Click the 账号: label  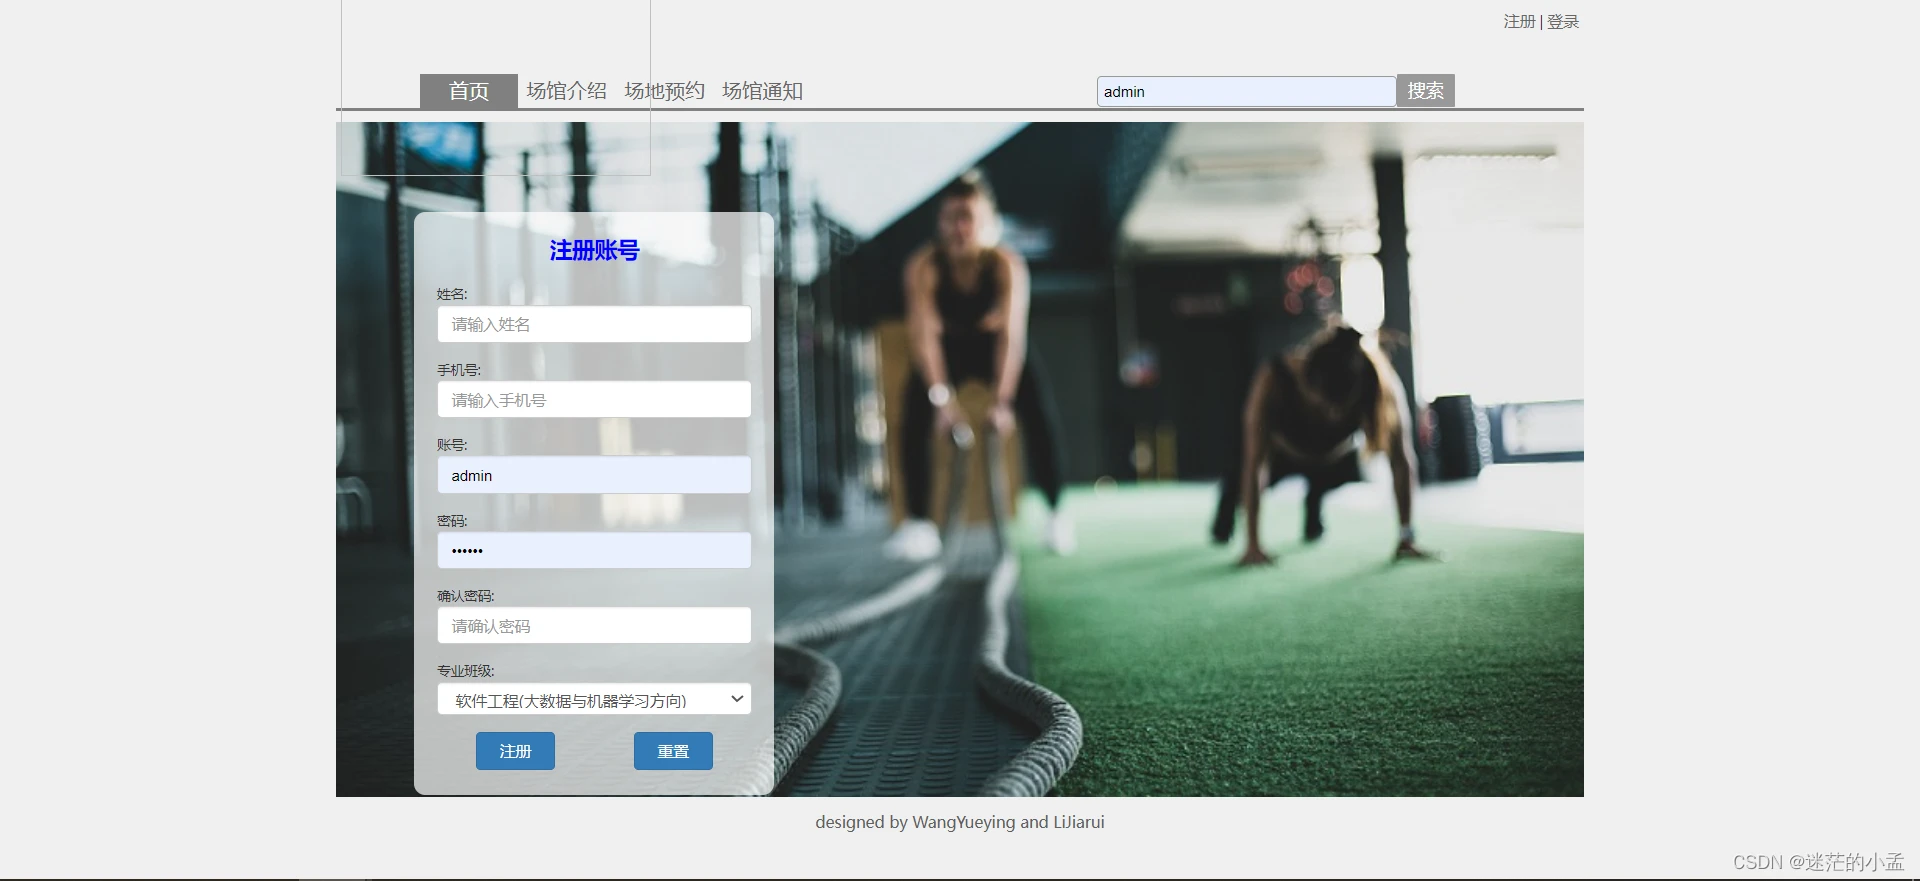(x=452, y=445)
